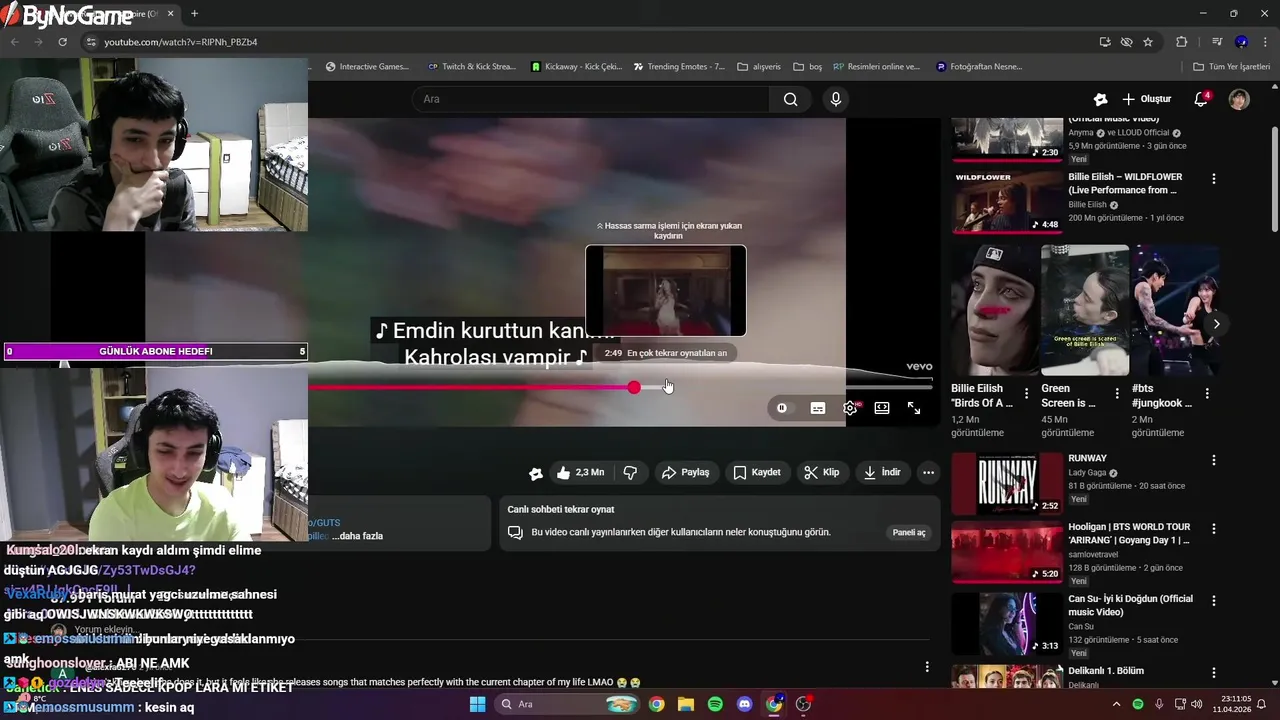Open options menu for Hooligan BTS World Tour video
Screen dimensions: 1280x720
tap(1214, 529)
